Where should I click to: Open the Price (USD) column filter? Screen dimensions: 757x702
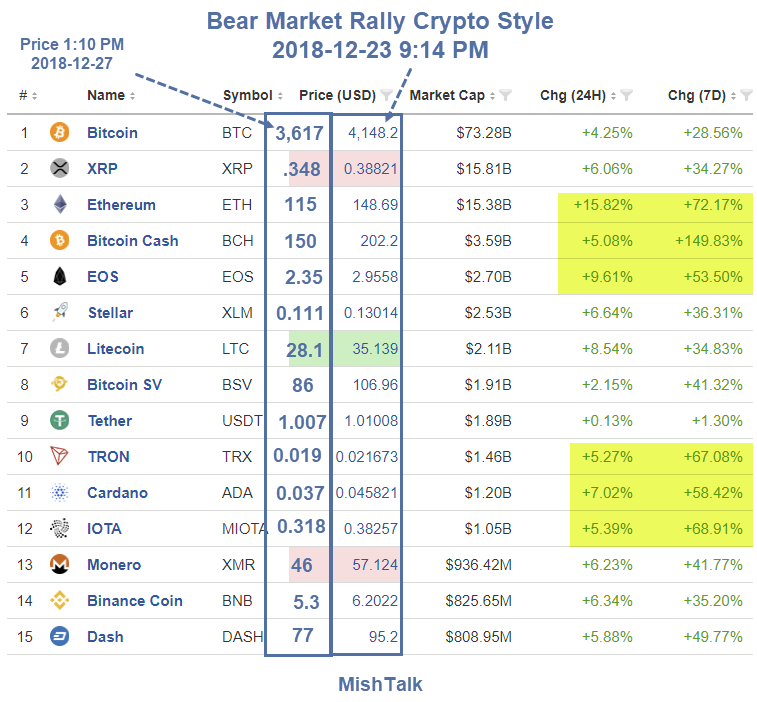click(387, 96)
